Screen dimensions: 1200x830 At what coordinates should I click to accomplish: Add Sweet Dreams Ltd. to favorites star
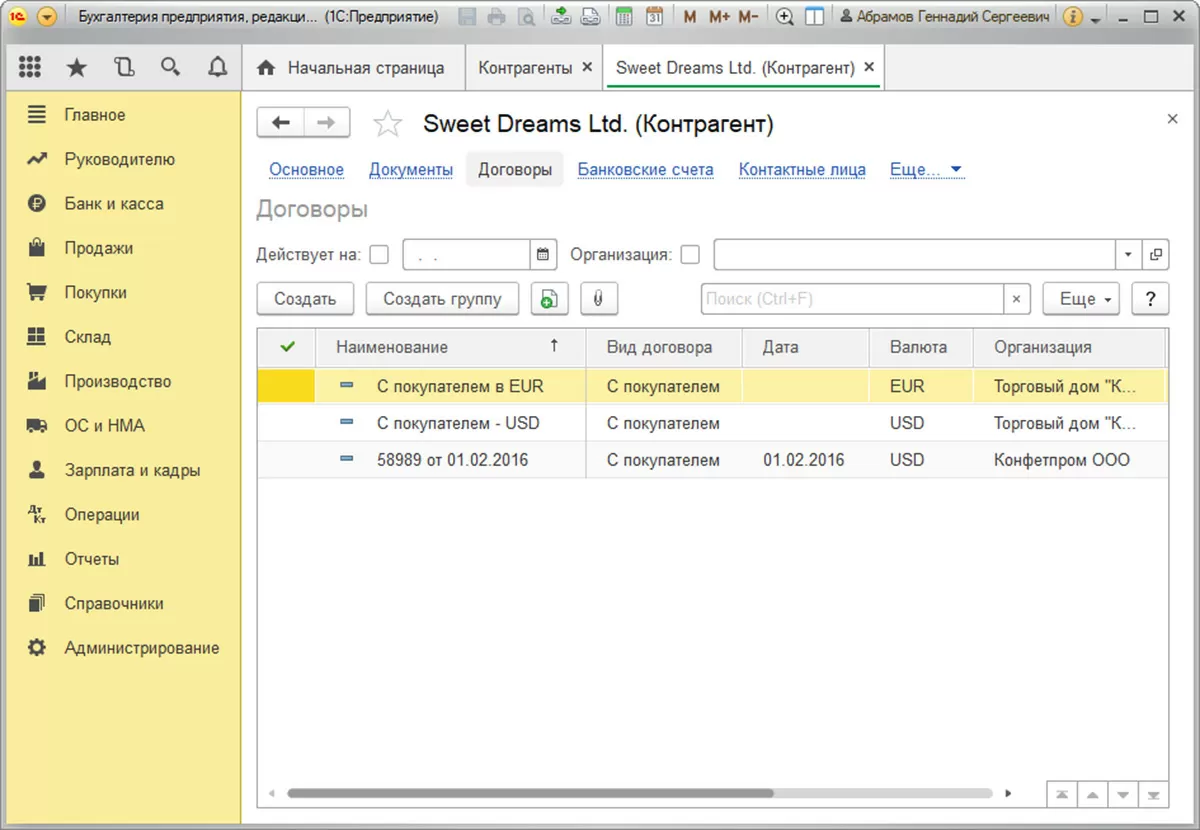(x=387, y=124)
